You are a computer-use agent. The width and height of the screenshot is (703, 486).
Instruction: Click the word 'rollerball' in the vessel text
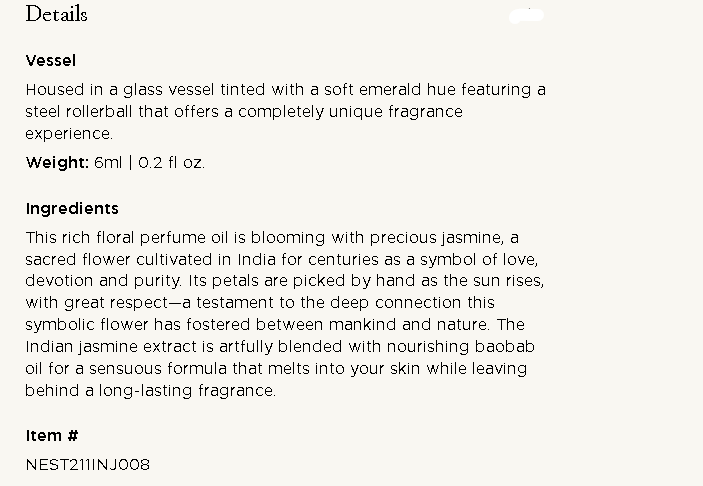104,112
